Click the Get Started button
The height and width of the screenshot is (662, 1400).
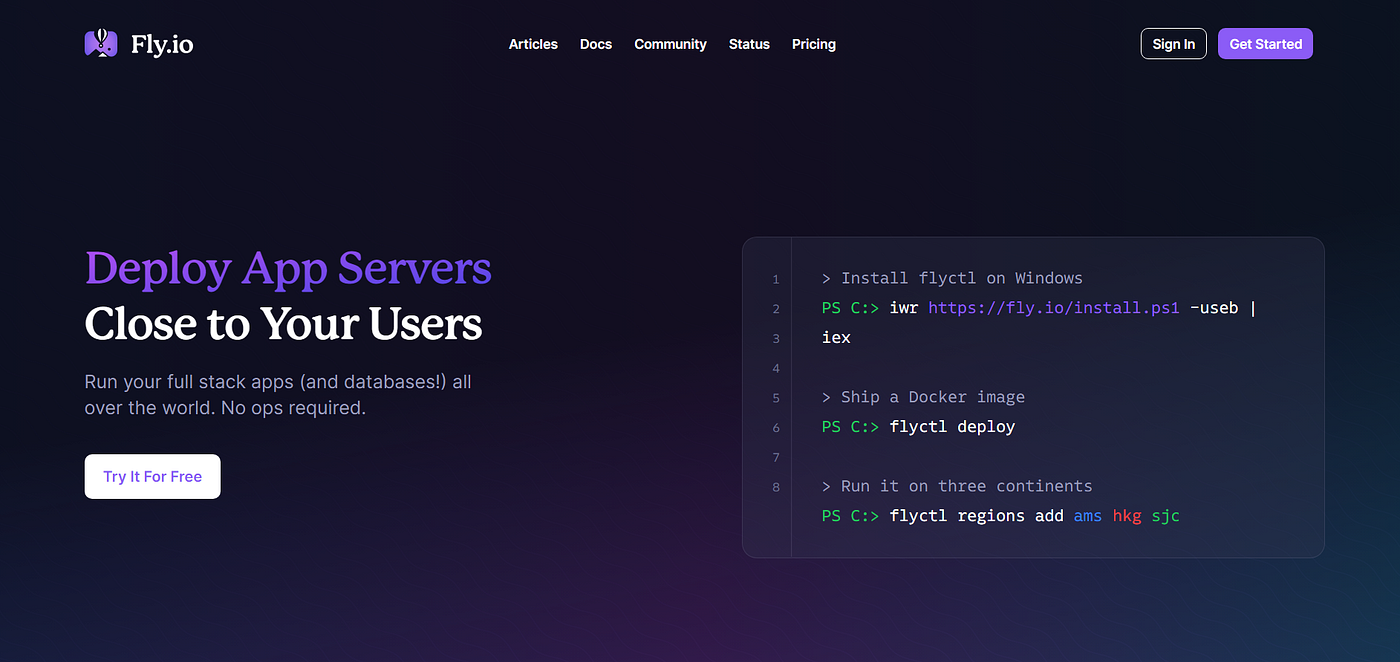1265,44
